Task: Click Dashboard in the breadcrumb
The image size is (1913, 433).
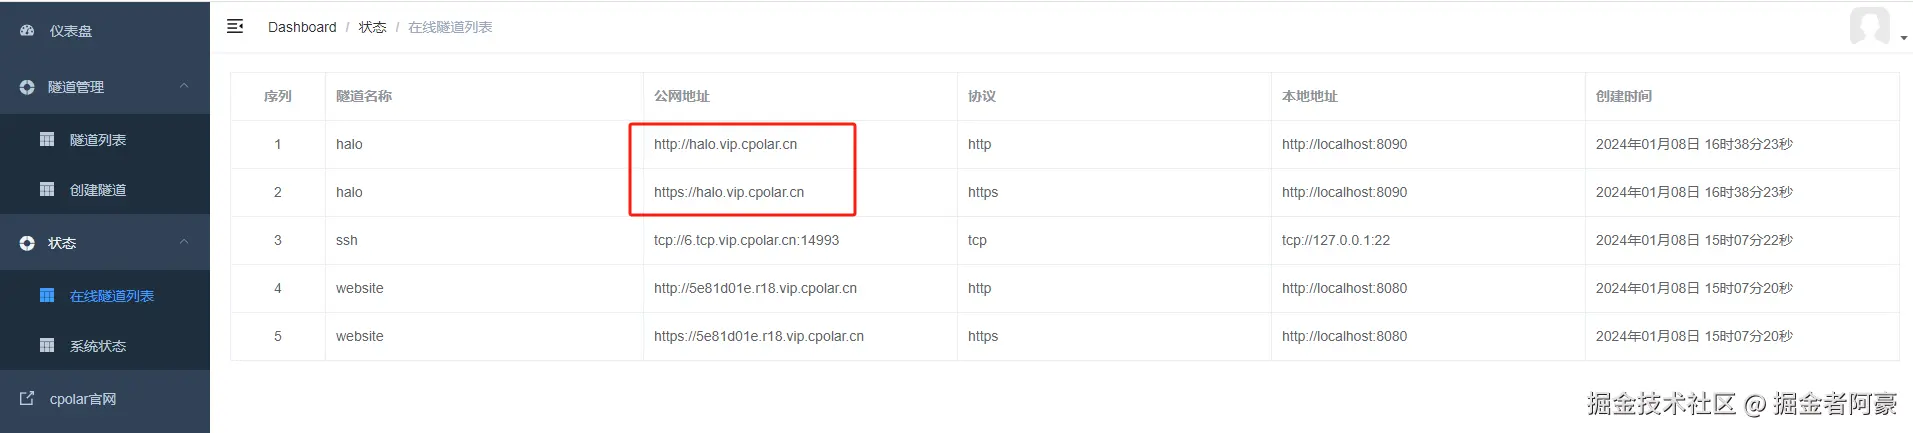Action: (x=302, y=27)
